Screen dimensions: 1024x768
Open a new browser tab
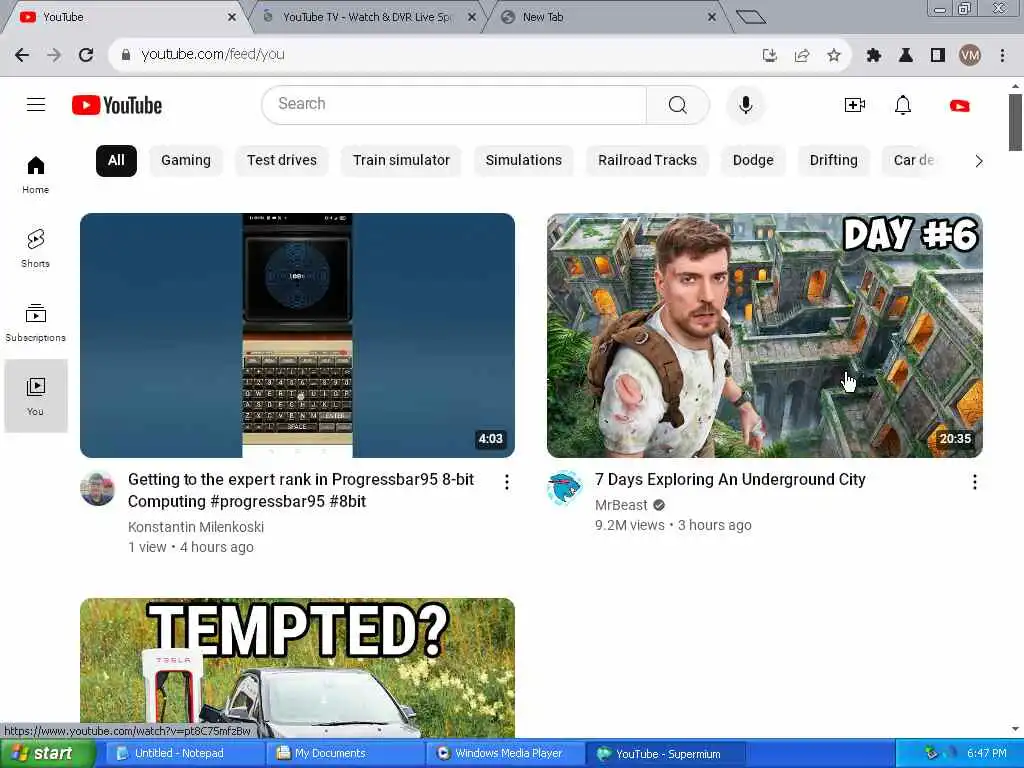[751, 17]
